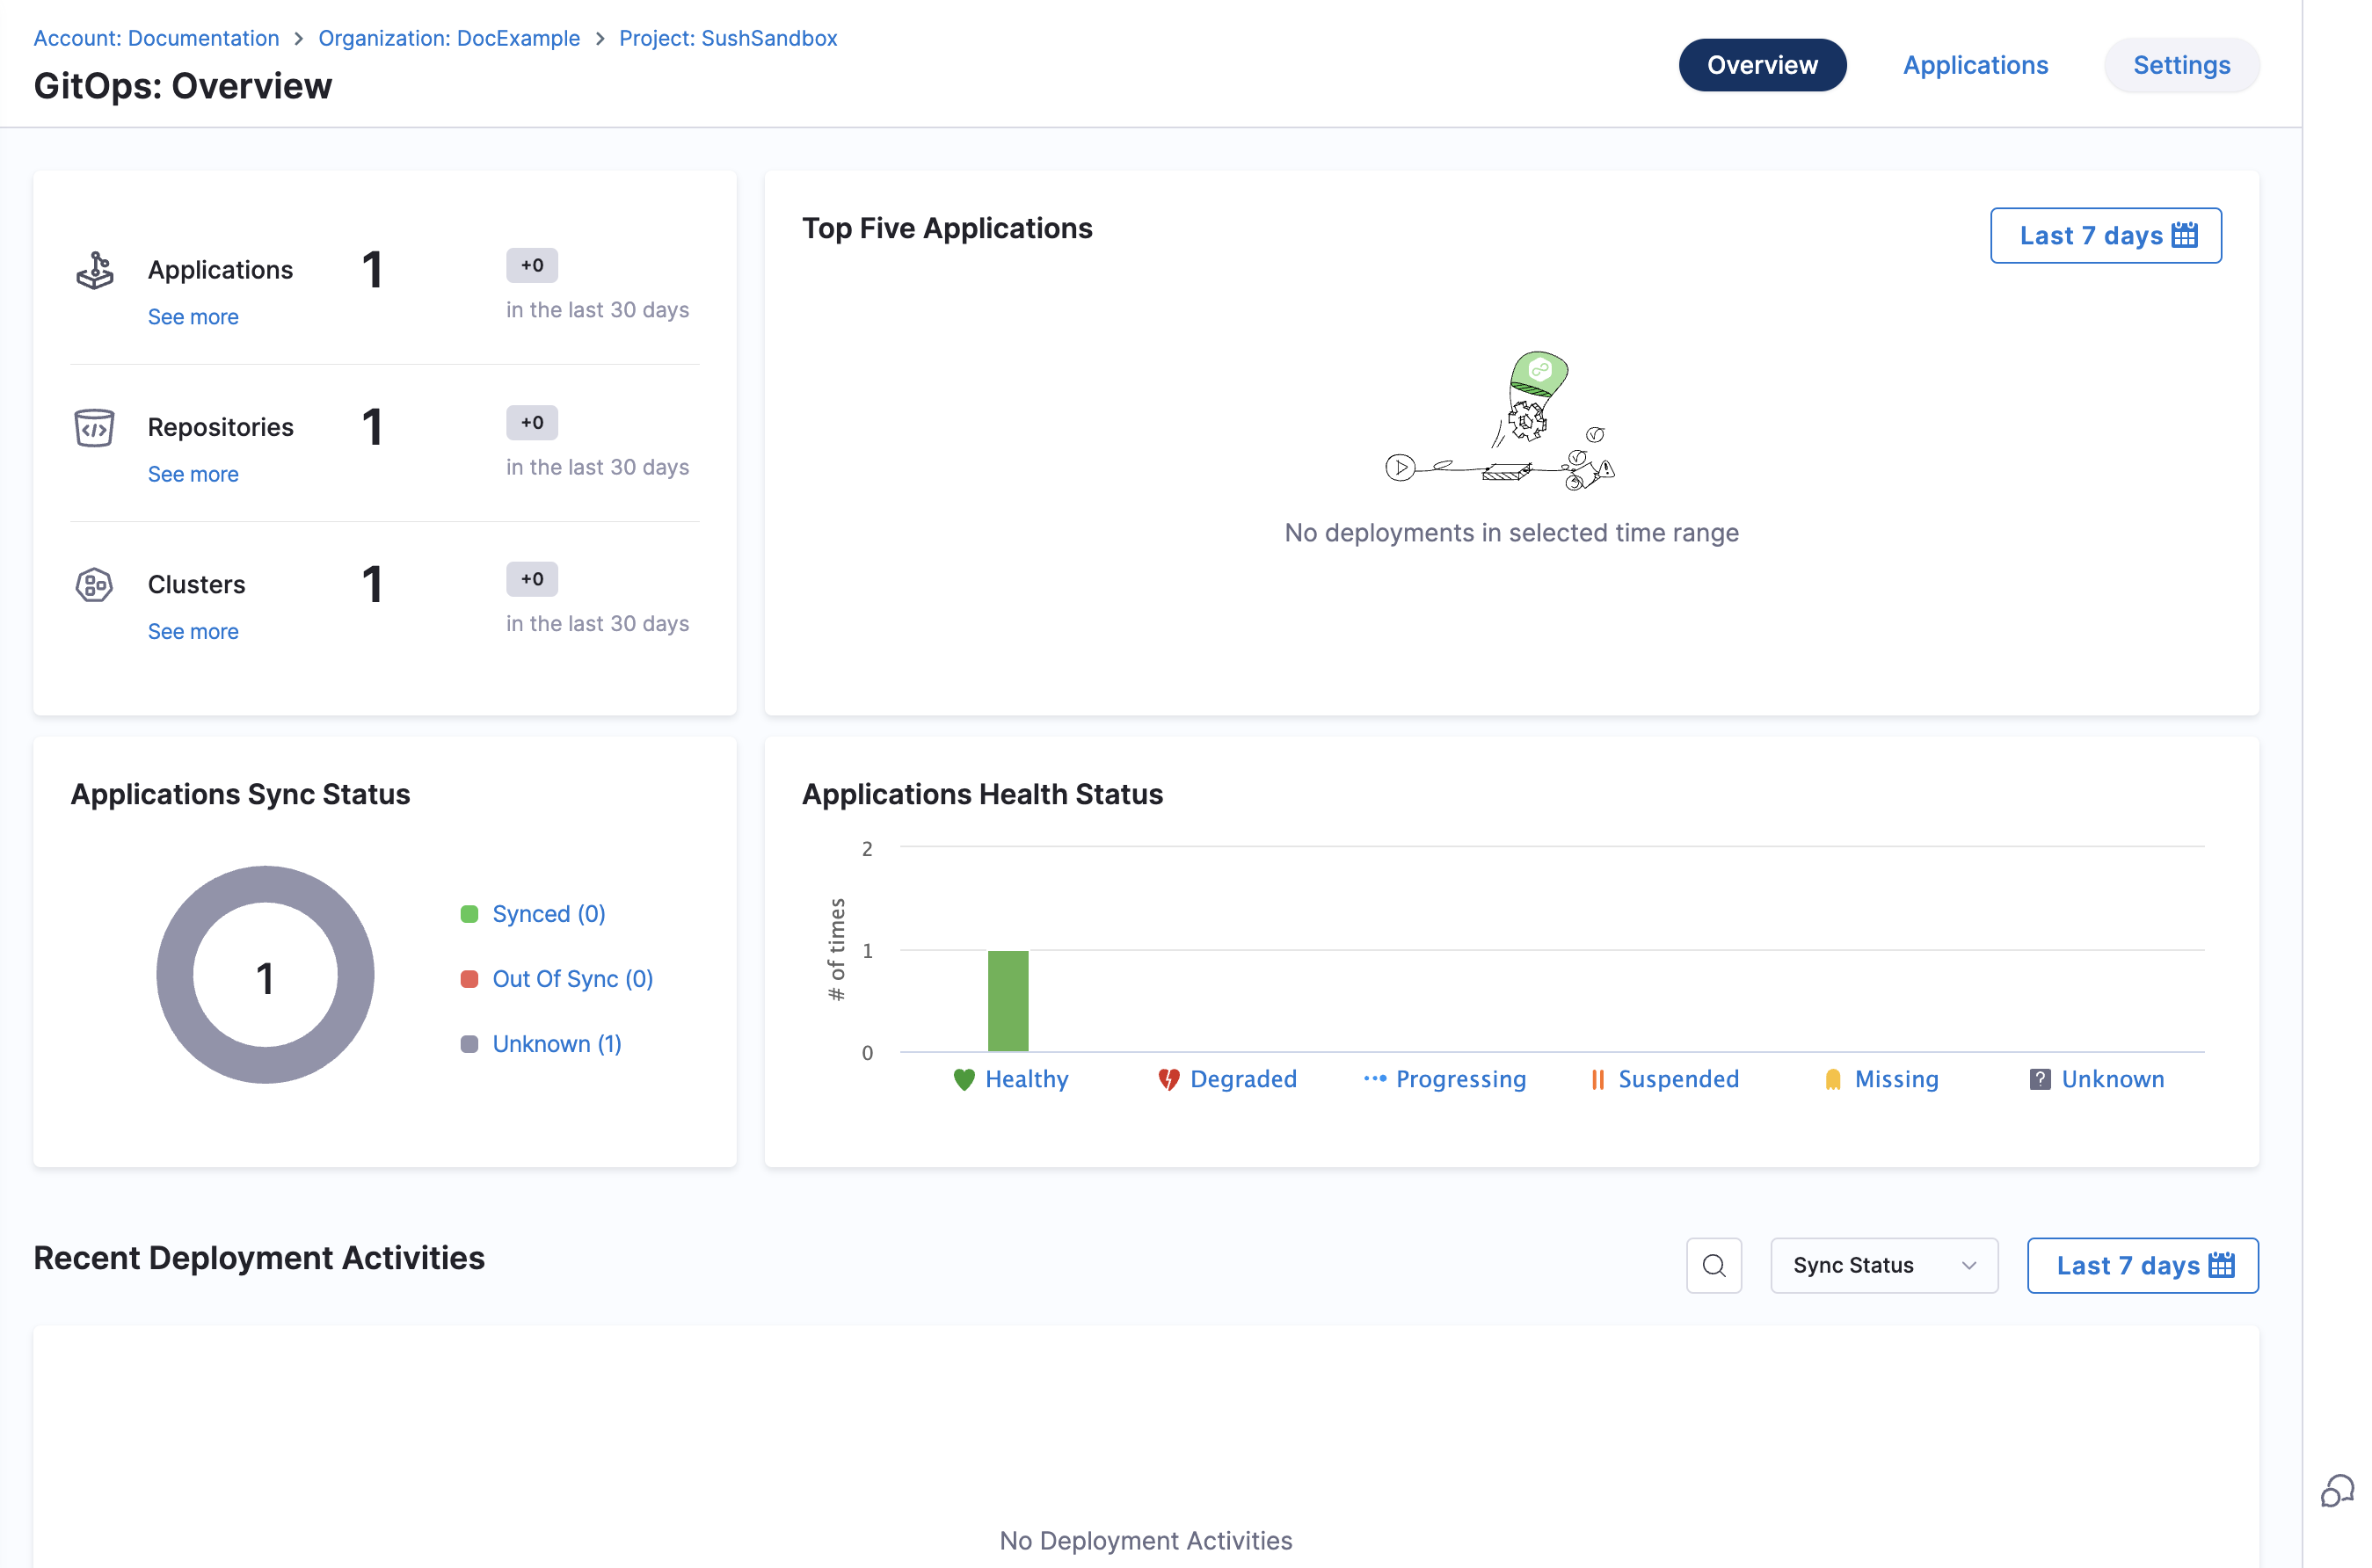The width and height of the screenshot is (2372, 1568).
Task: Click the +0 badge beside Repositories count
Action: pos(532,422)
